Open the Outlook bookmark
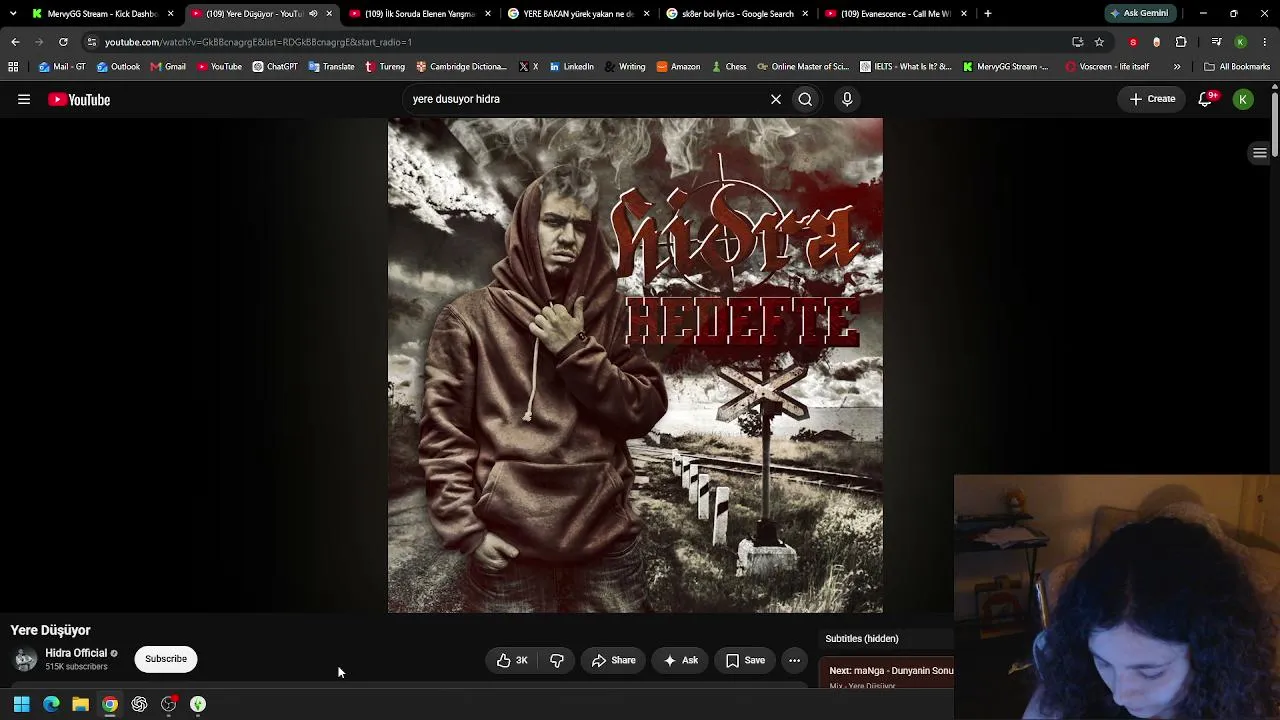The height and width of the screenshot is (720, 1280). click(118, 67)
